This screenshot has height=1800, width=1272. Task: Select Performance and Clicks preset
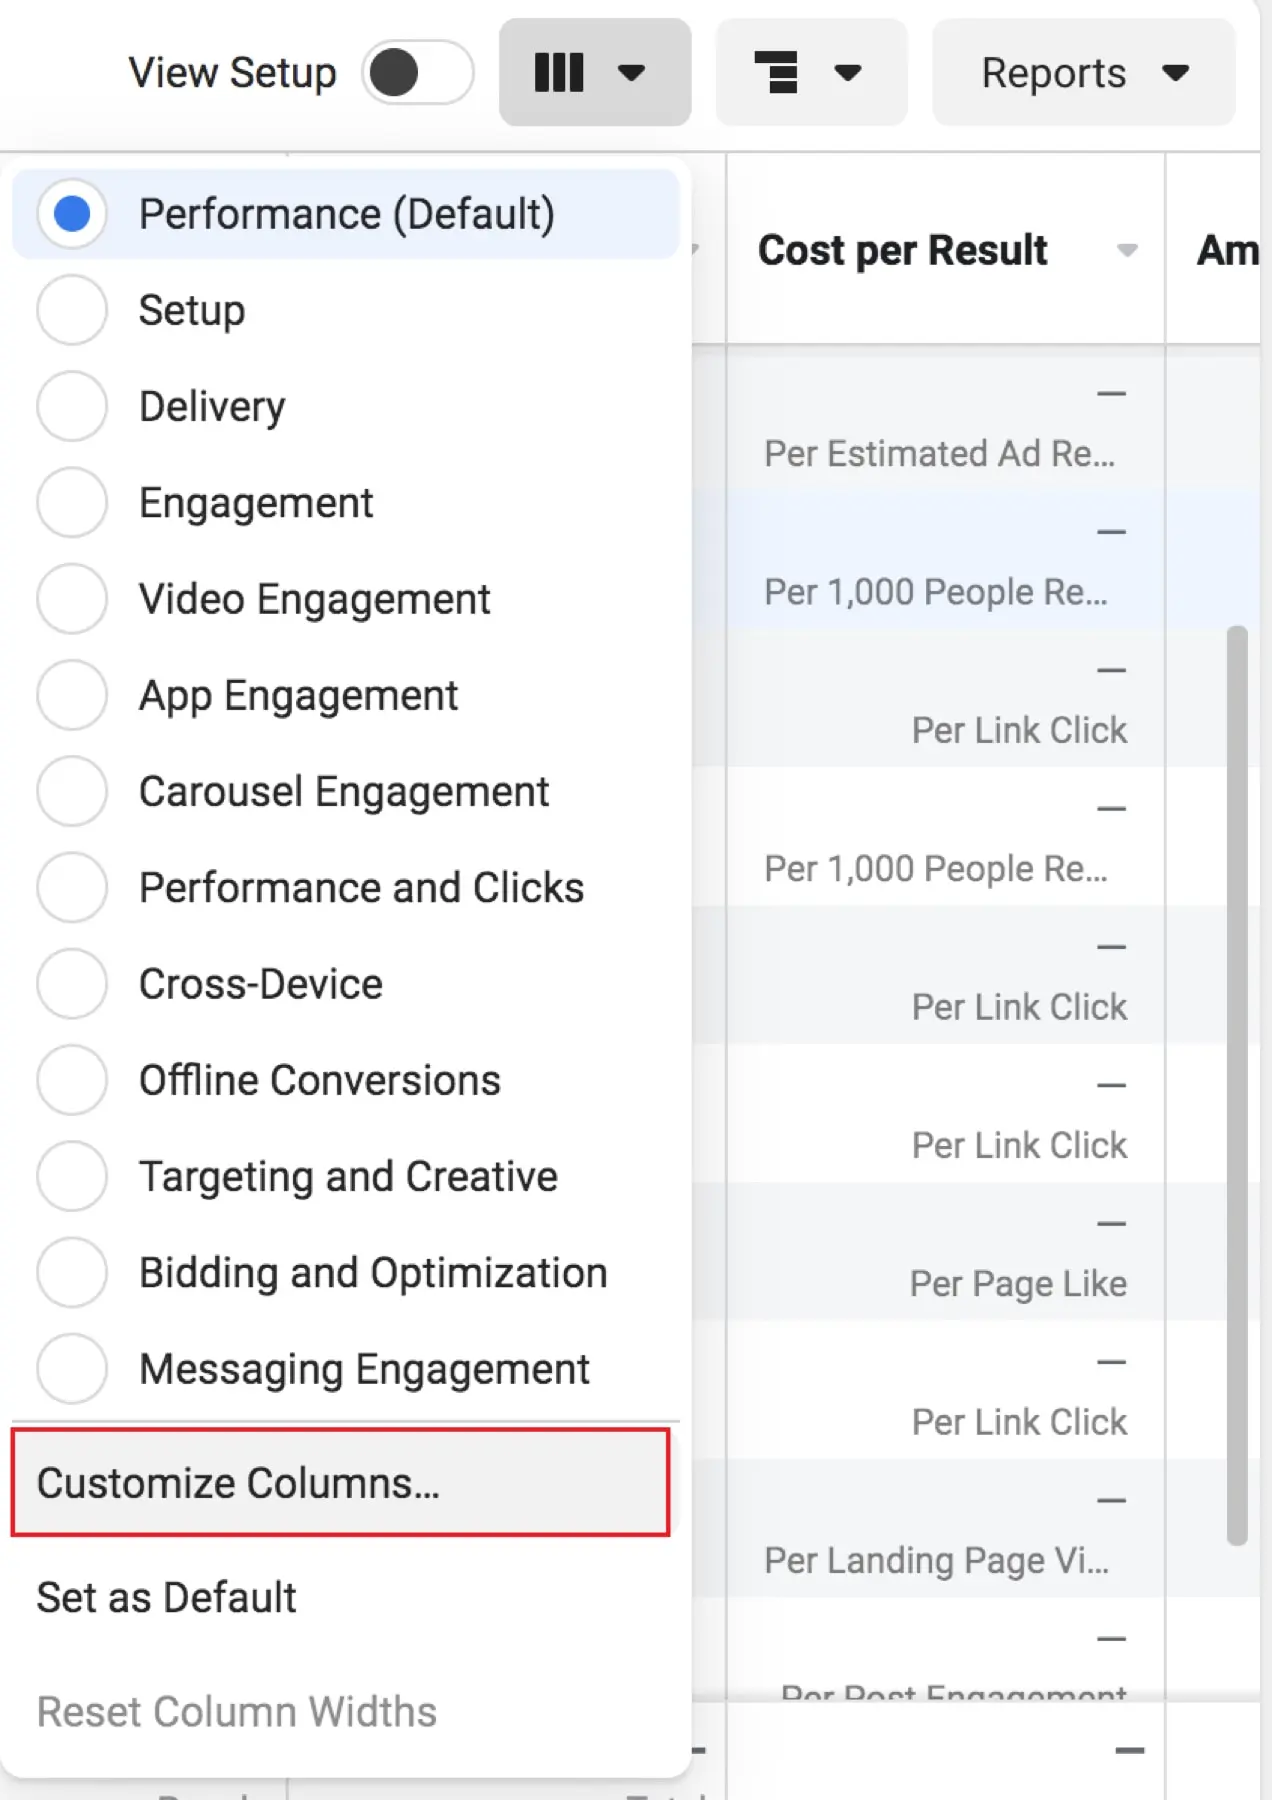coord(72,887)
